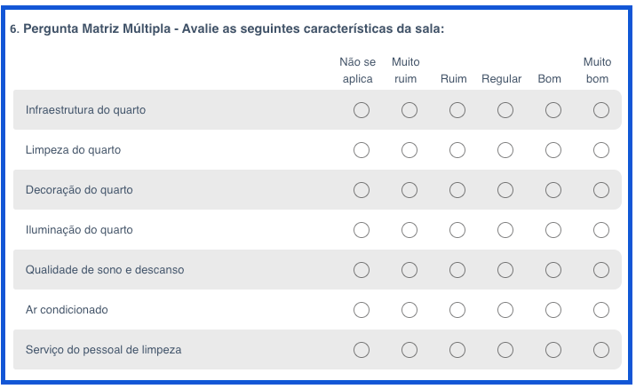Image resolution: width=636 pixels, height=389 pixels.
Task: Rate Decoração do quarto as Ruim
Action: [x=457, y=190]
